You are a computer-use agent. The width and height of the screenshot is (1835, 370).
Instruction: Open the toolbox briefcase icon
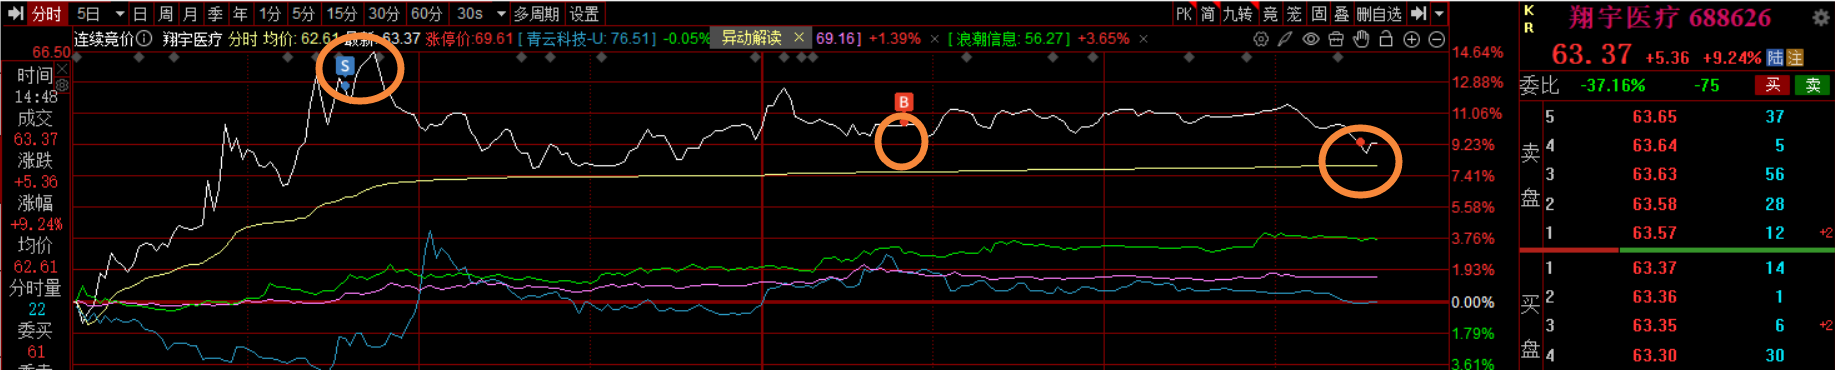(1335, 39)
